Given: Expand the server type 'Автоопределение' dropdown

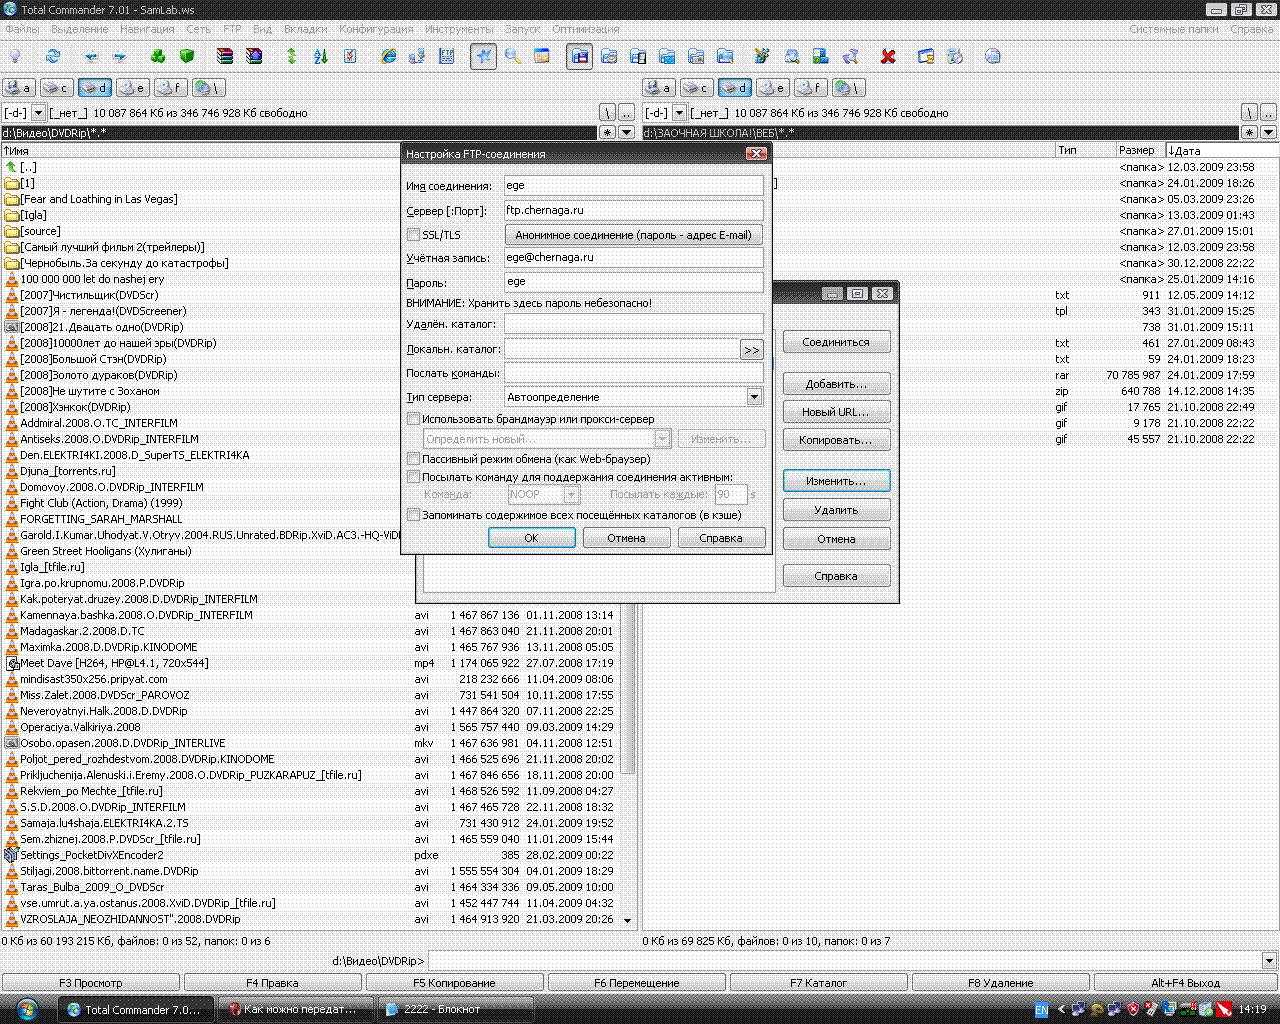Looking at the screenshot, I should (x=754, y=397).
